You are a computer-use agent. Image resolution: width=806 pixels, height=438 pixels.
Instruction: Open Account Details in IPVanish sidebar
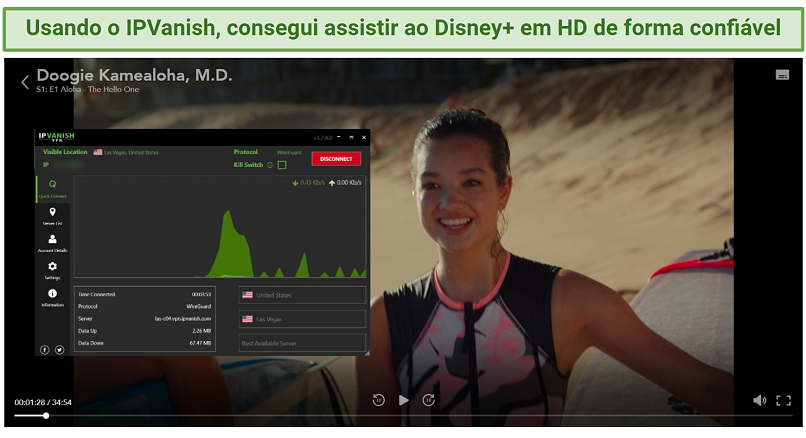(x=52, y=243)
